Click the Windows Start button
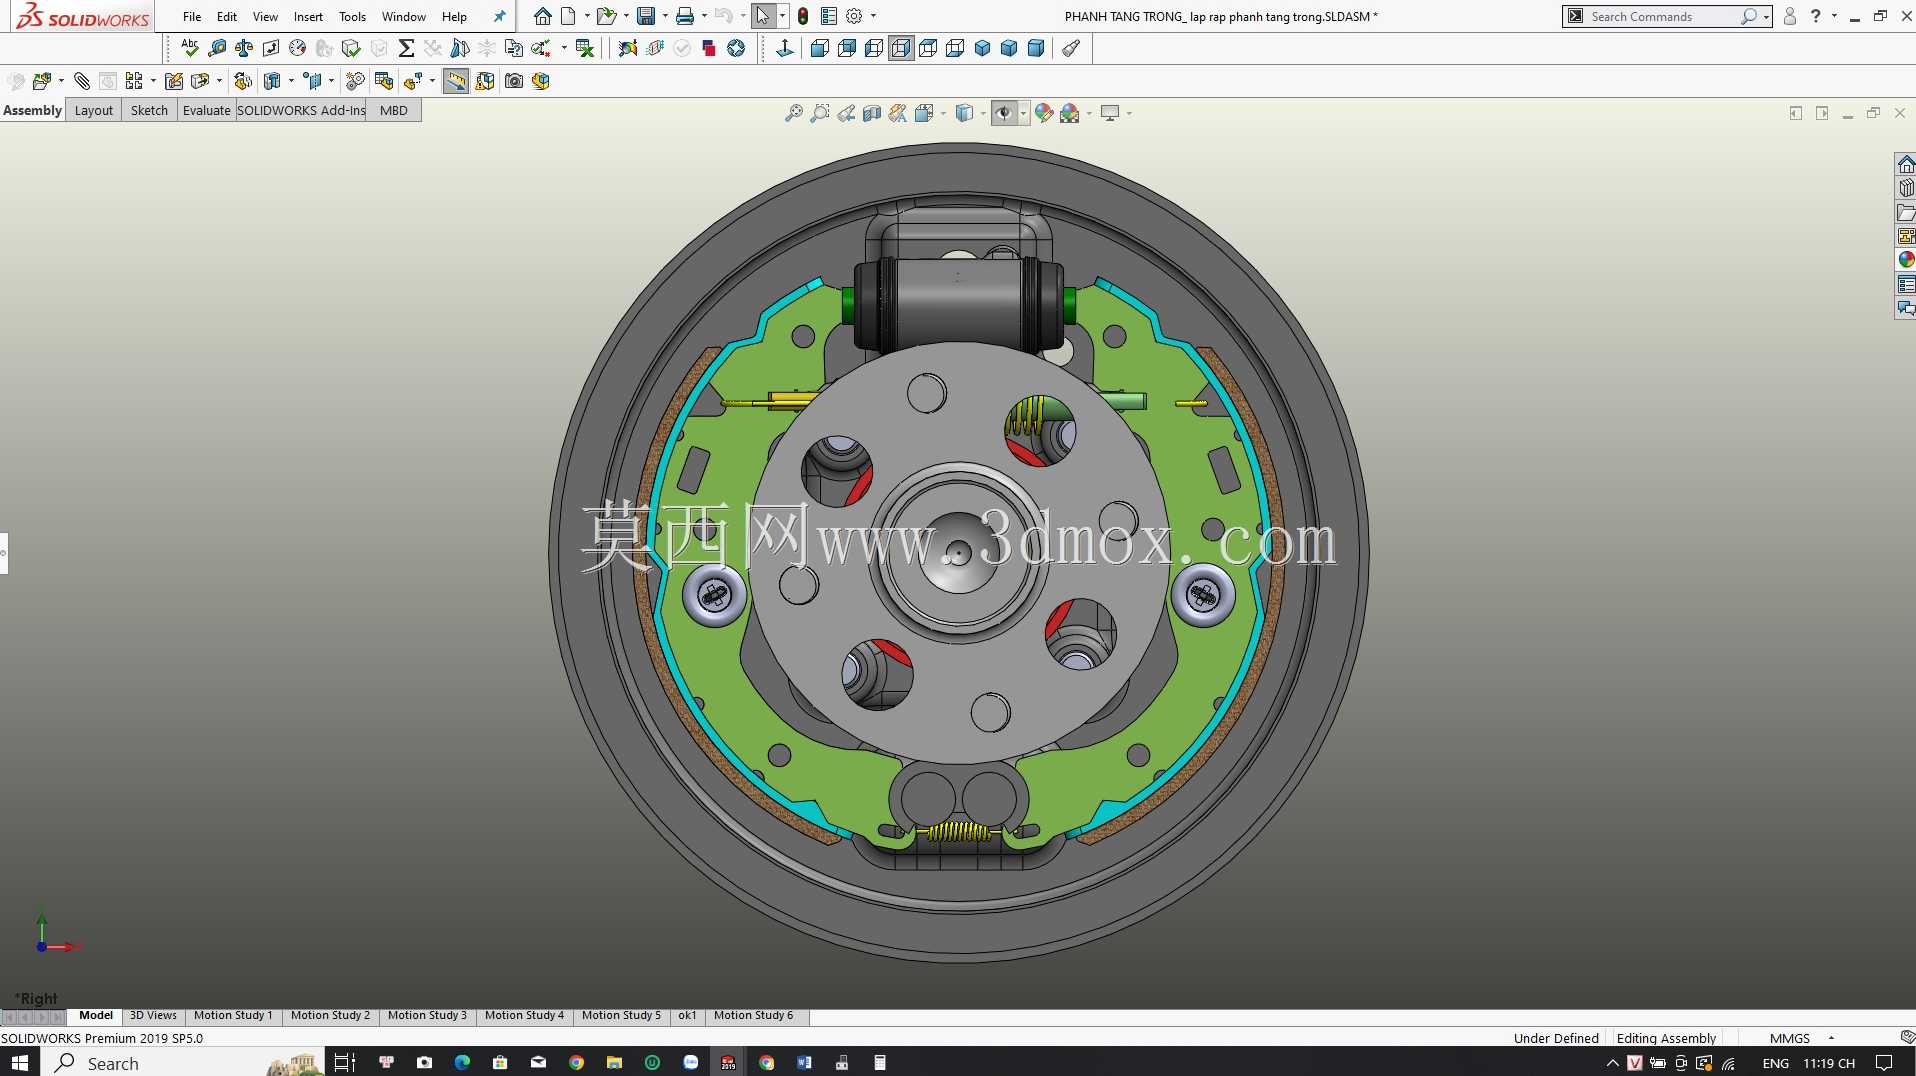 pos(20,1062)
